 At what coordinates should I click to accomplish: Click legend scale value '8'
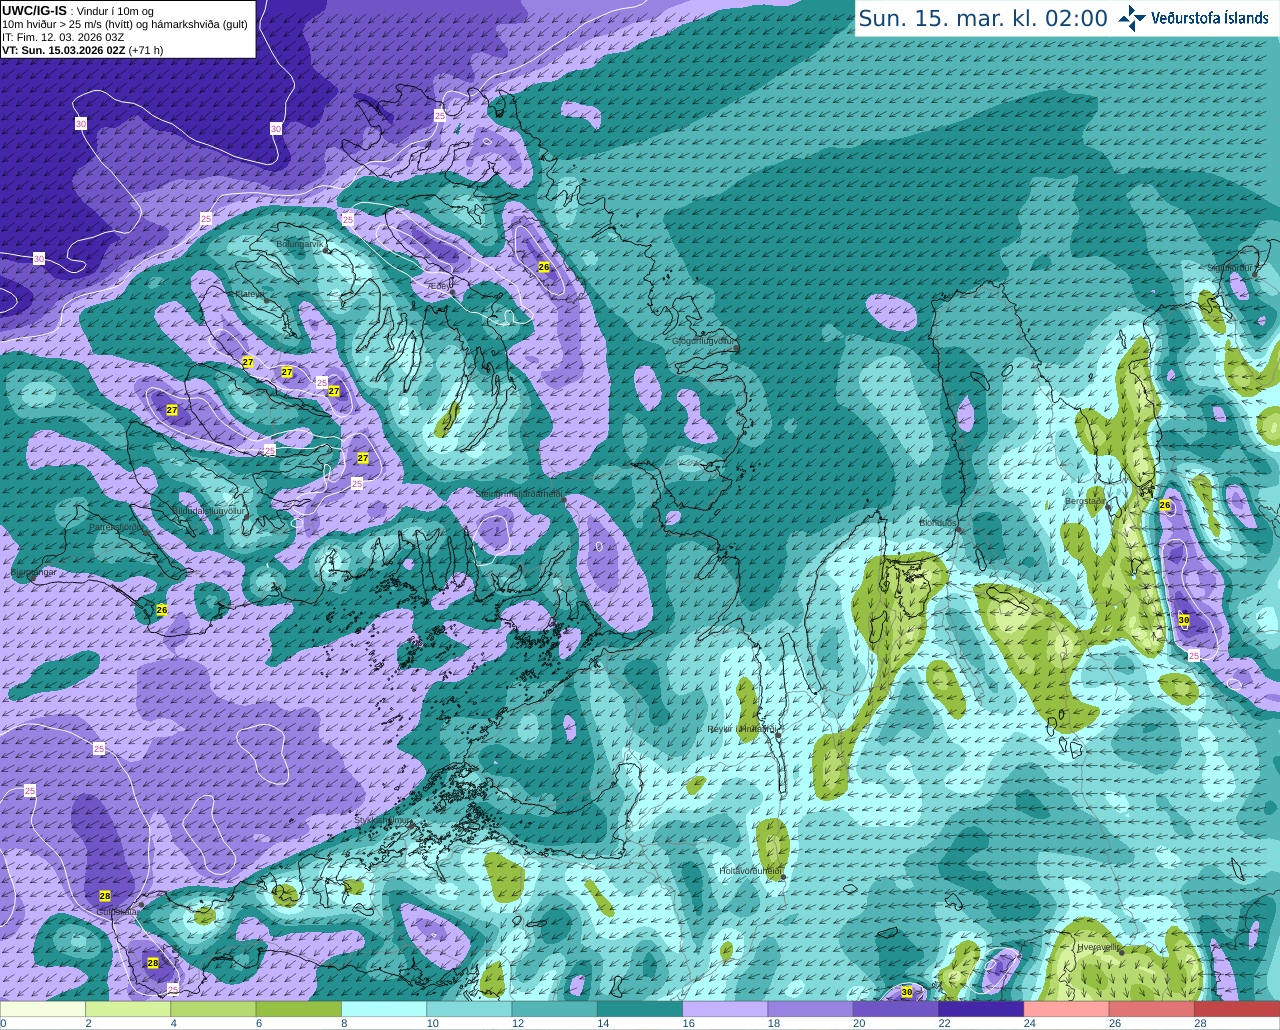(344, 1023)
